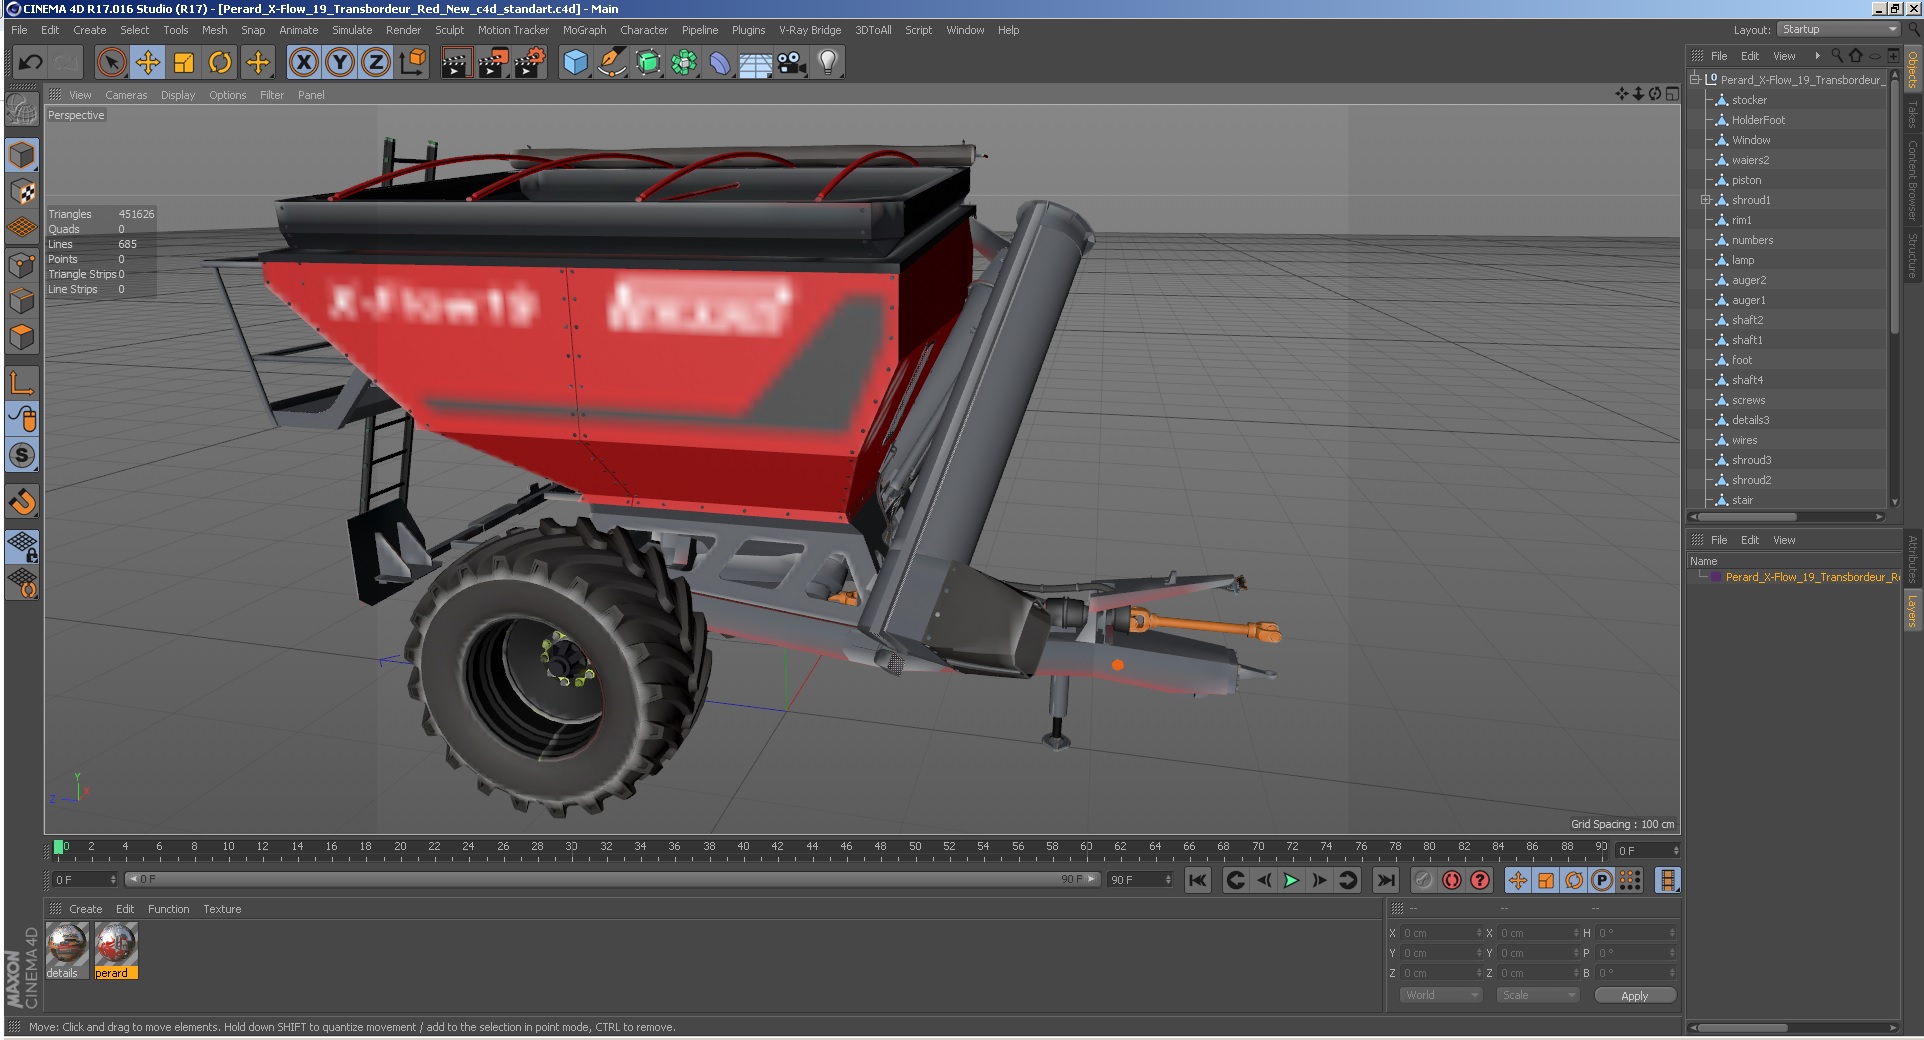Viewport: 1924px width, 1040px height.
Task: Select the details material thumbnail
Action: [67, 949]
